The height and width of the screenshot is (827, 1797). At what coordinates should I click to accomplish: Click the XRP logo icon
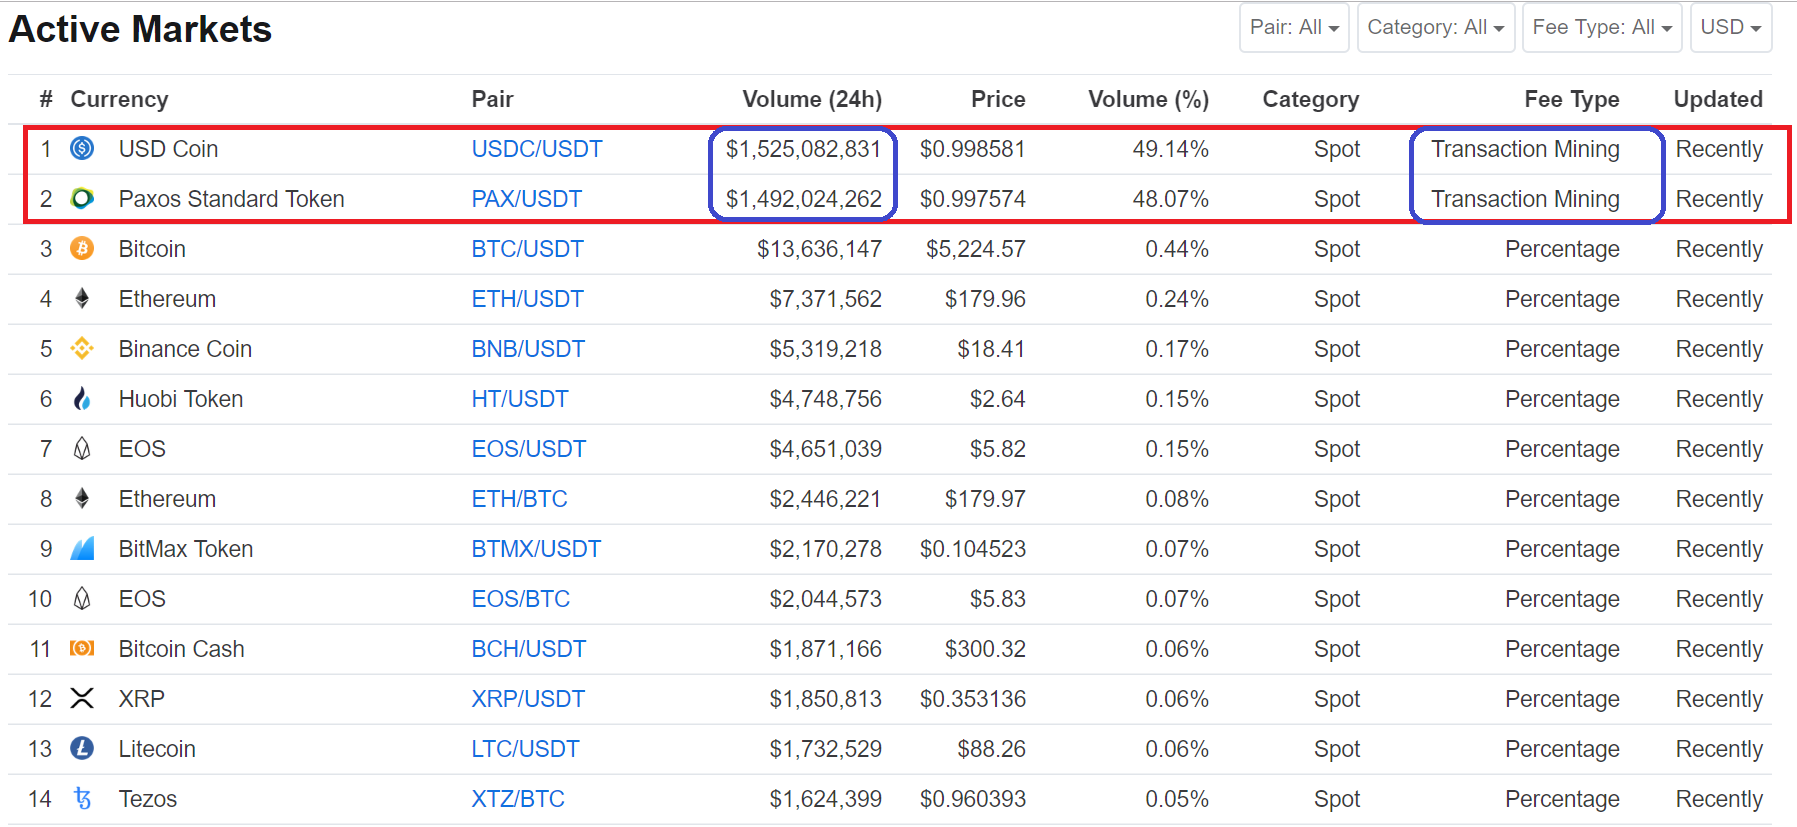[x=82, y=699]
